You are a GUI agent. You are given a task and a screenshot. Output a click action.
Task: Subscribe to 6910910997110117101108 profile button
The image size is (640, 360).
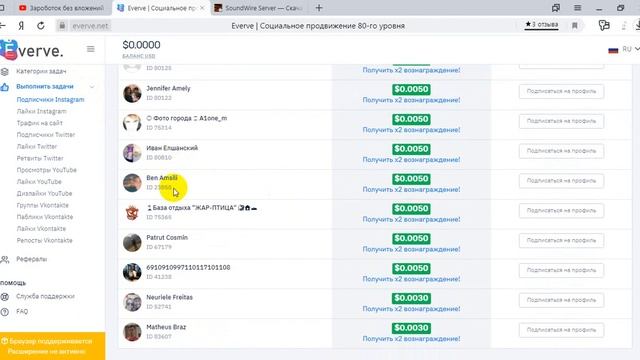coord(561,270)
